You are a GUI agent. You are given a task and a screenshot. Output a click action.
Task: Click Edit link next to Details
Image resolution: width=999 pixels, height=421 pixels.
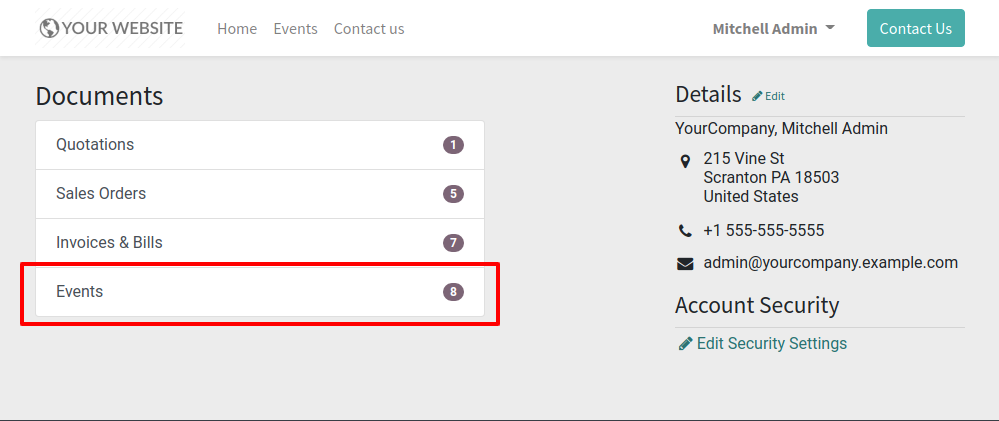775,96
